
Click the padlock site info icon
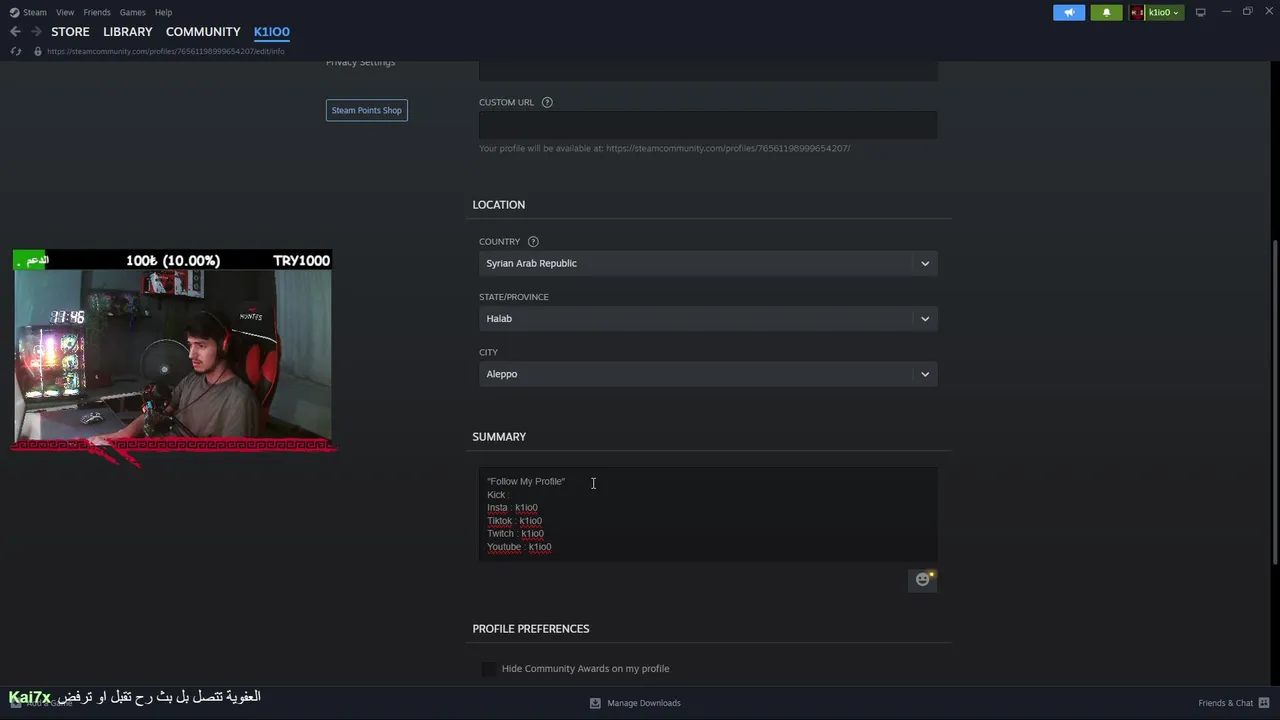(x=38, y=51)
